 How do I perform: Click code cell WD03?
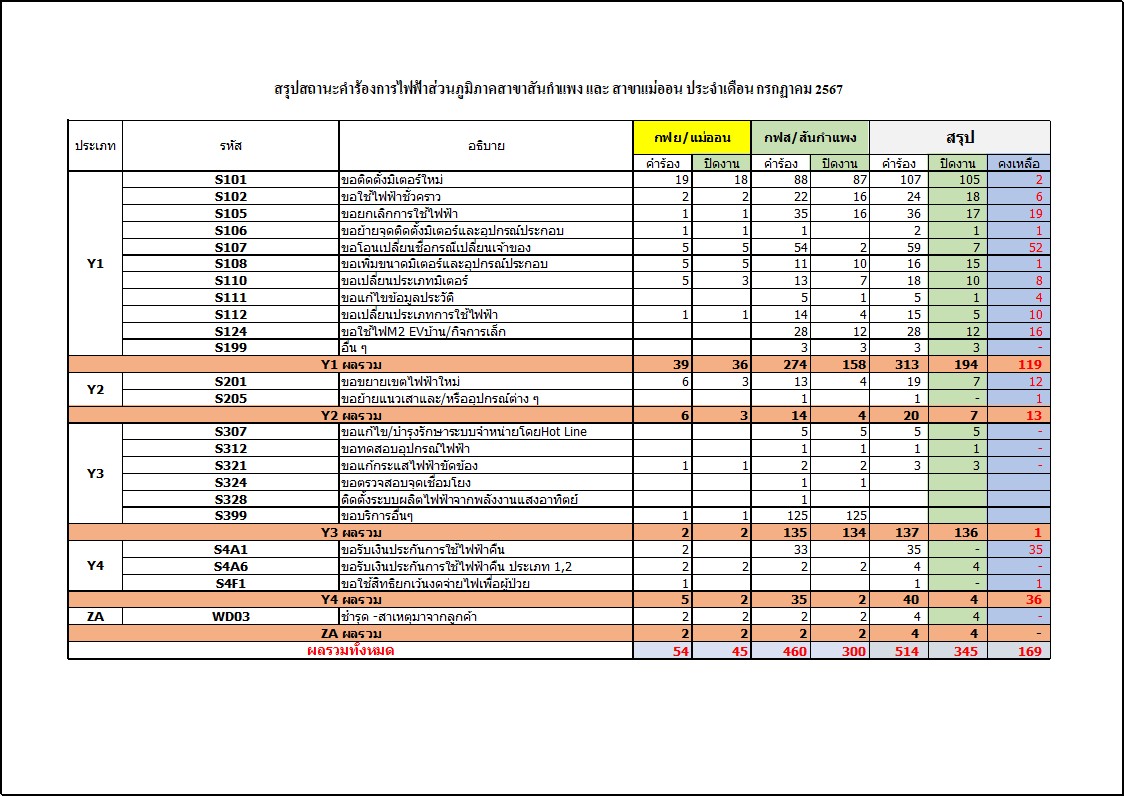231,617
